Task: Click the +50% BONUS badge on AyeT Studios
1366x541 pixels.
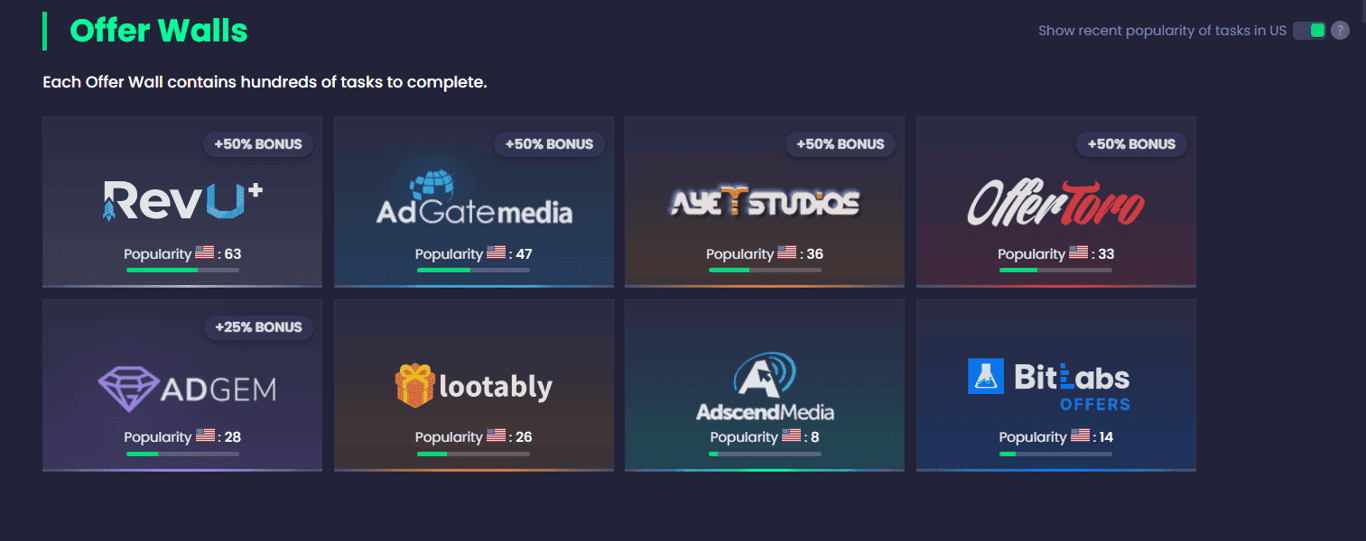Action: point(840,144)
